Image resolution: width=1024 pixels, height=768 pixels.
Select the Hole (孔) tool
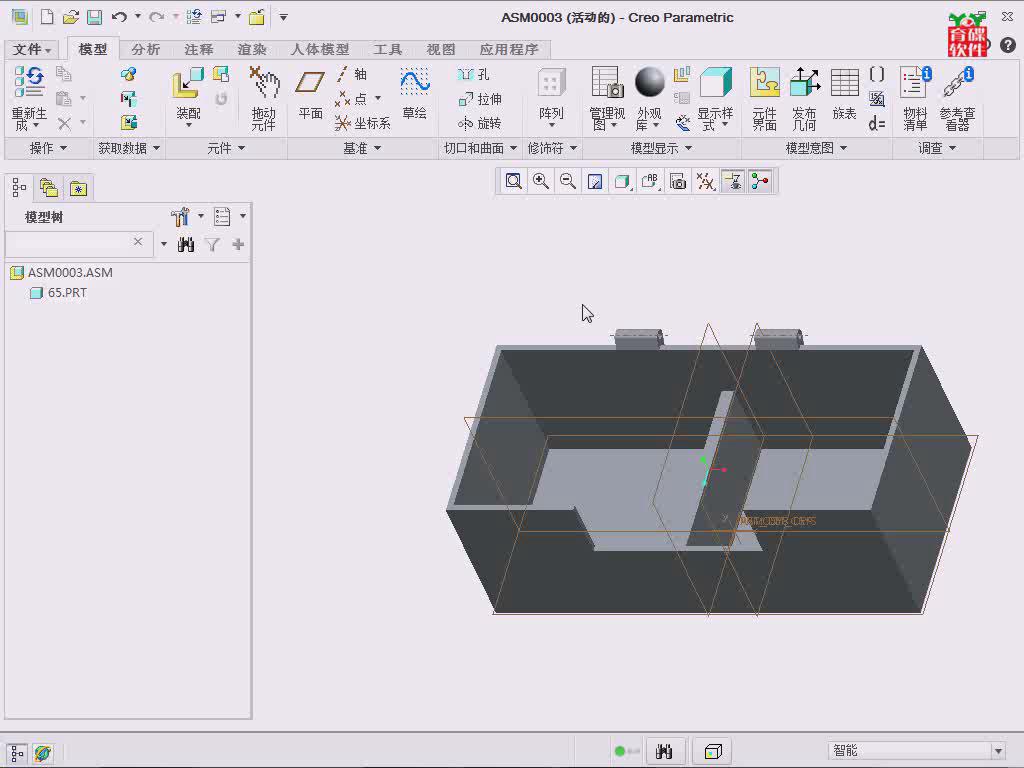click(x=473, y=74)
